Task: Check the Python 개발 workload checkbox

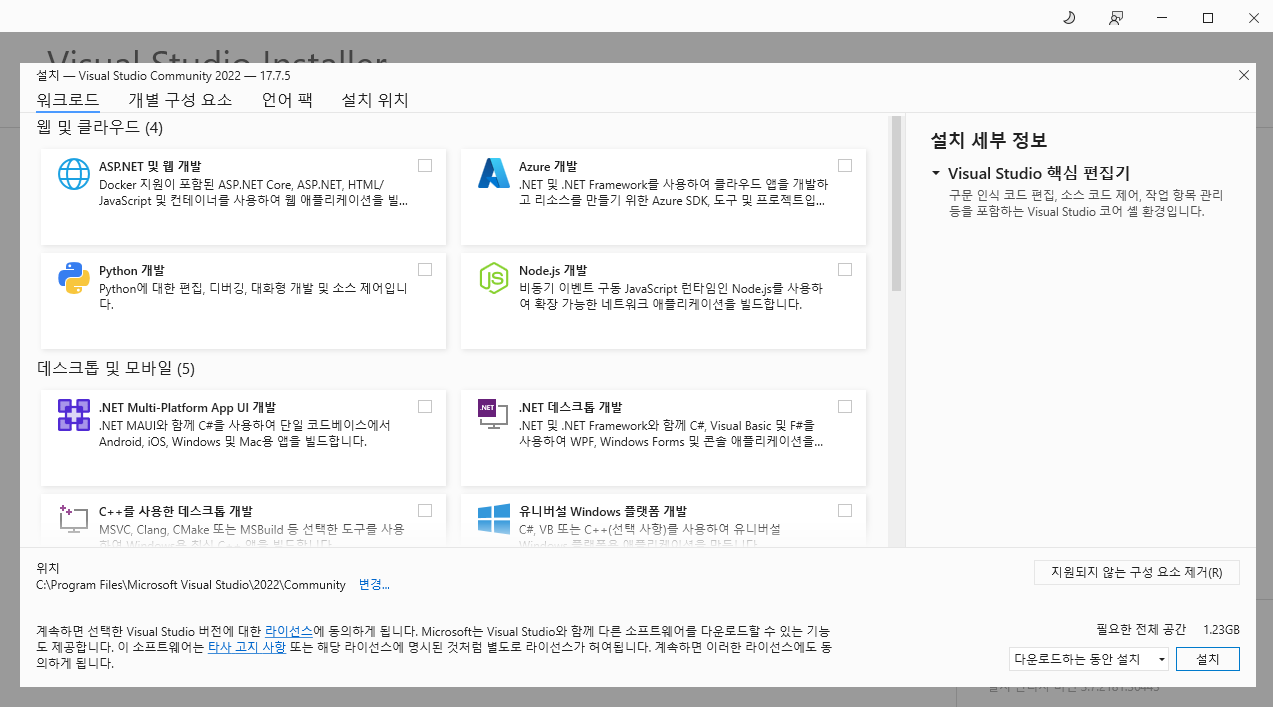Action: click(425, 269)
